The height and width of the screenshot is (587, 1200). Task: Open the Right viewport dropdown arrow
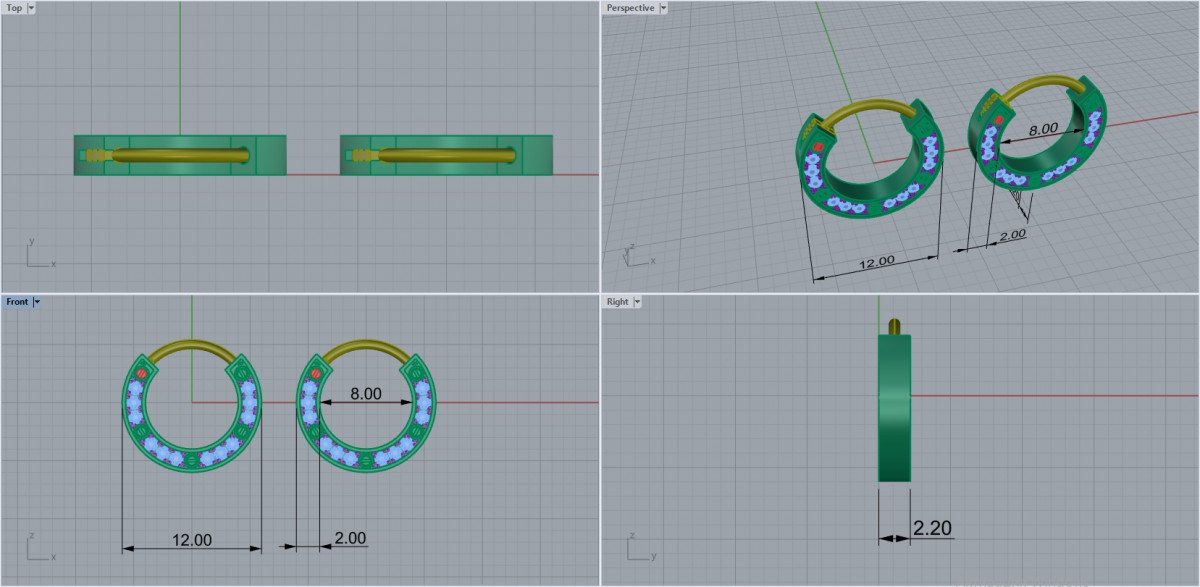click(637, 301)
